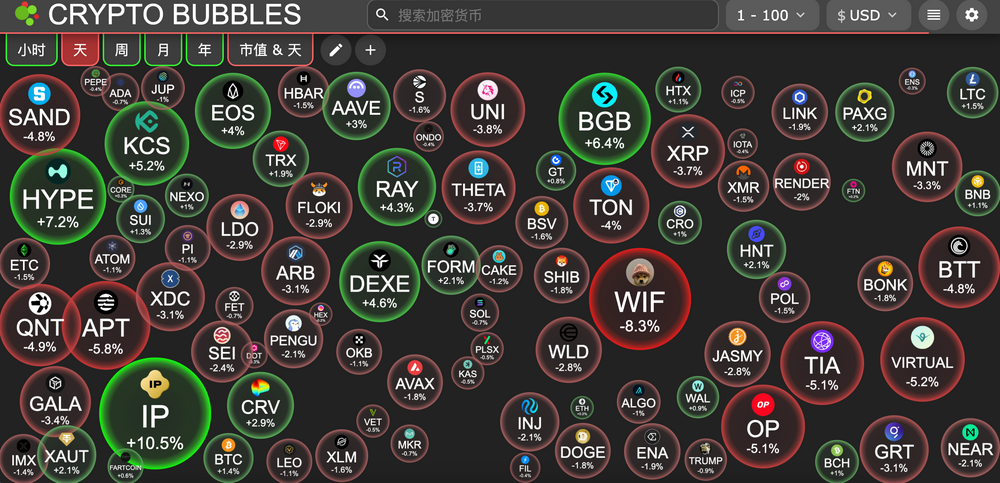Select the WIF bubble
The width and height of the screenshot is (1000, 483).
(x=640, y=299)
